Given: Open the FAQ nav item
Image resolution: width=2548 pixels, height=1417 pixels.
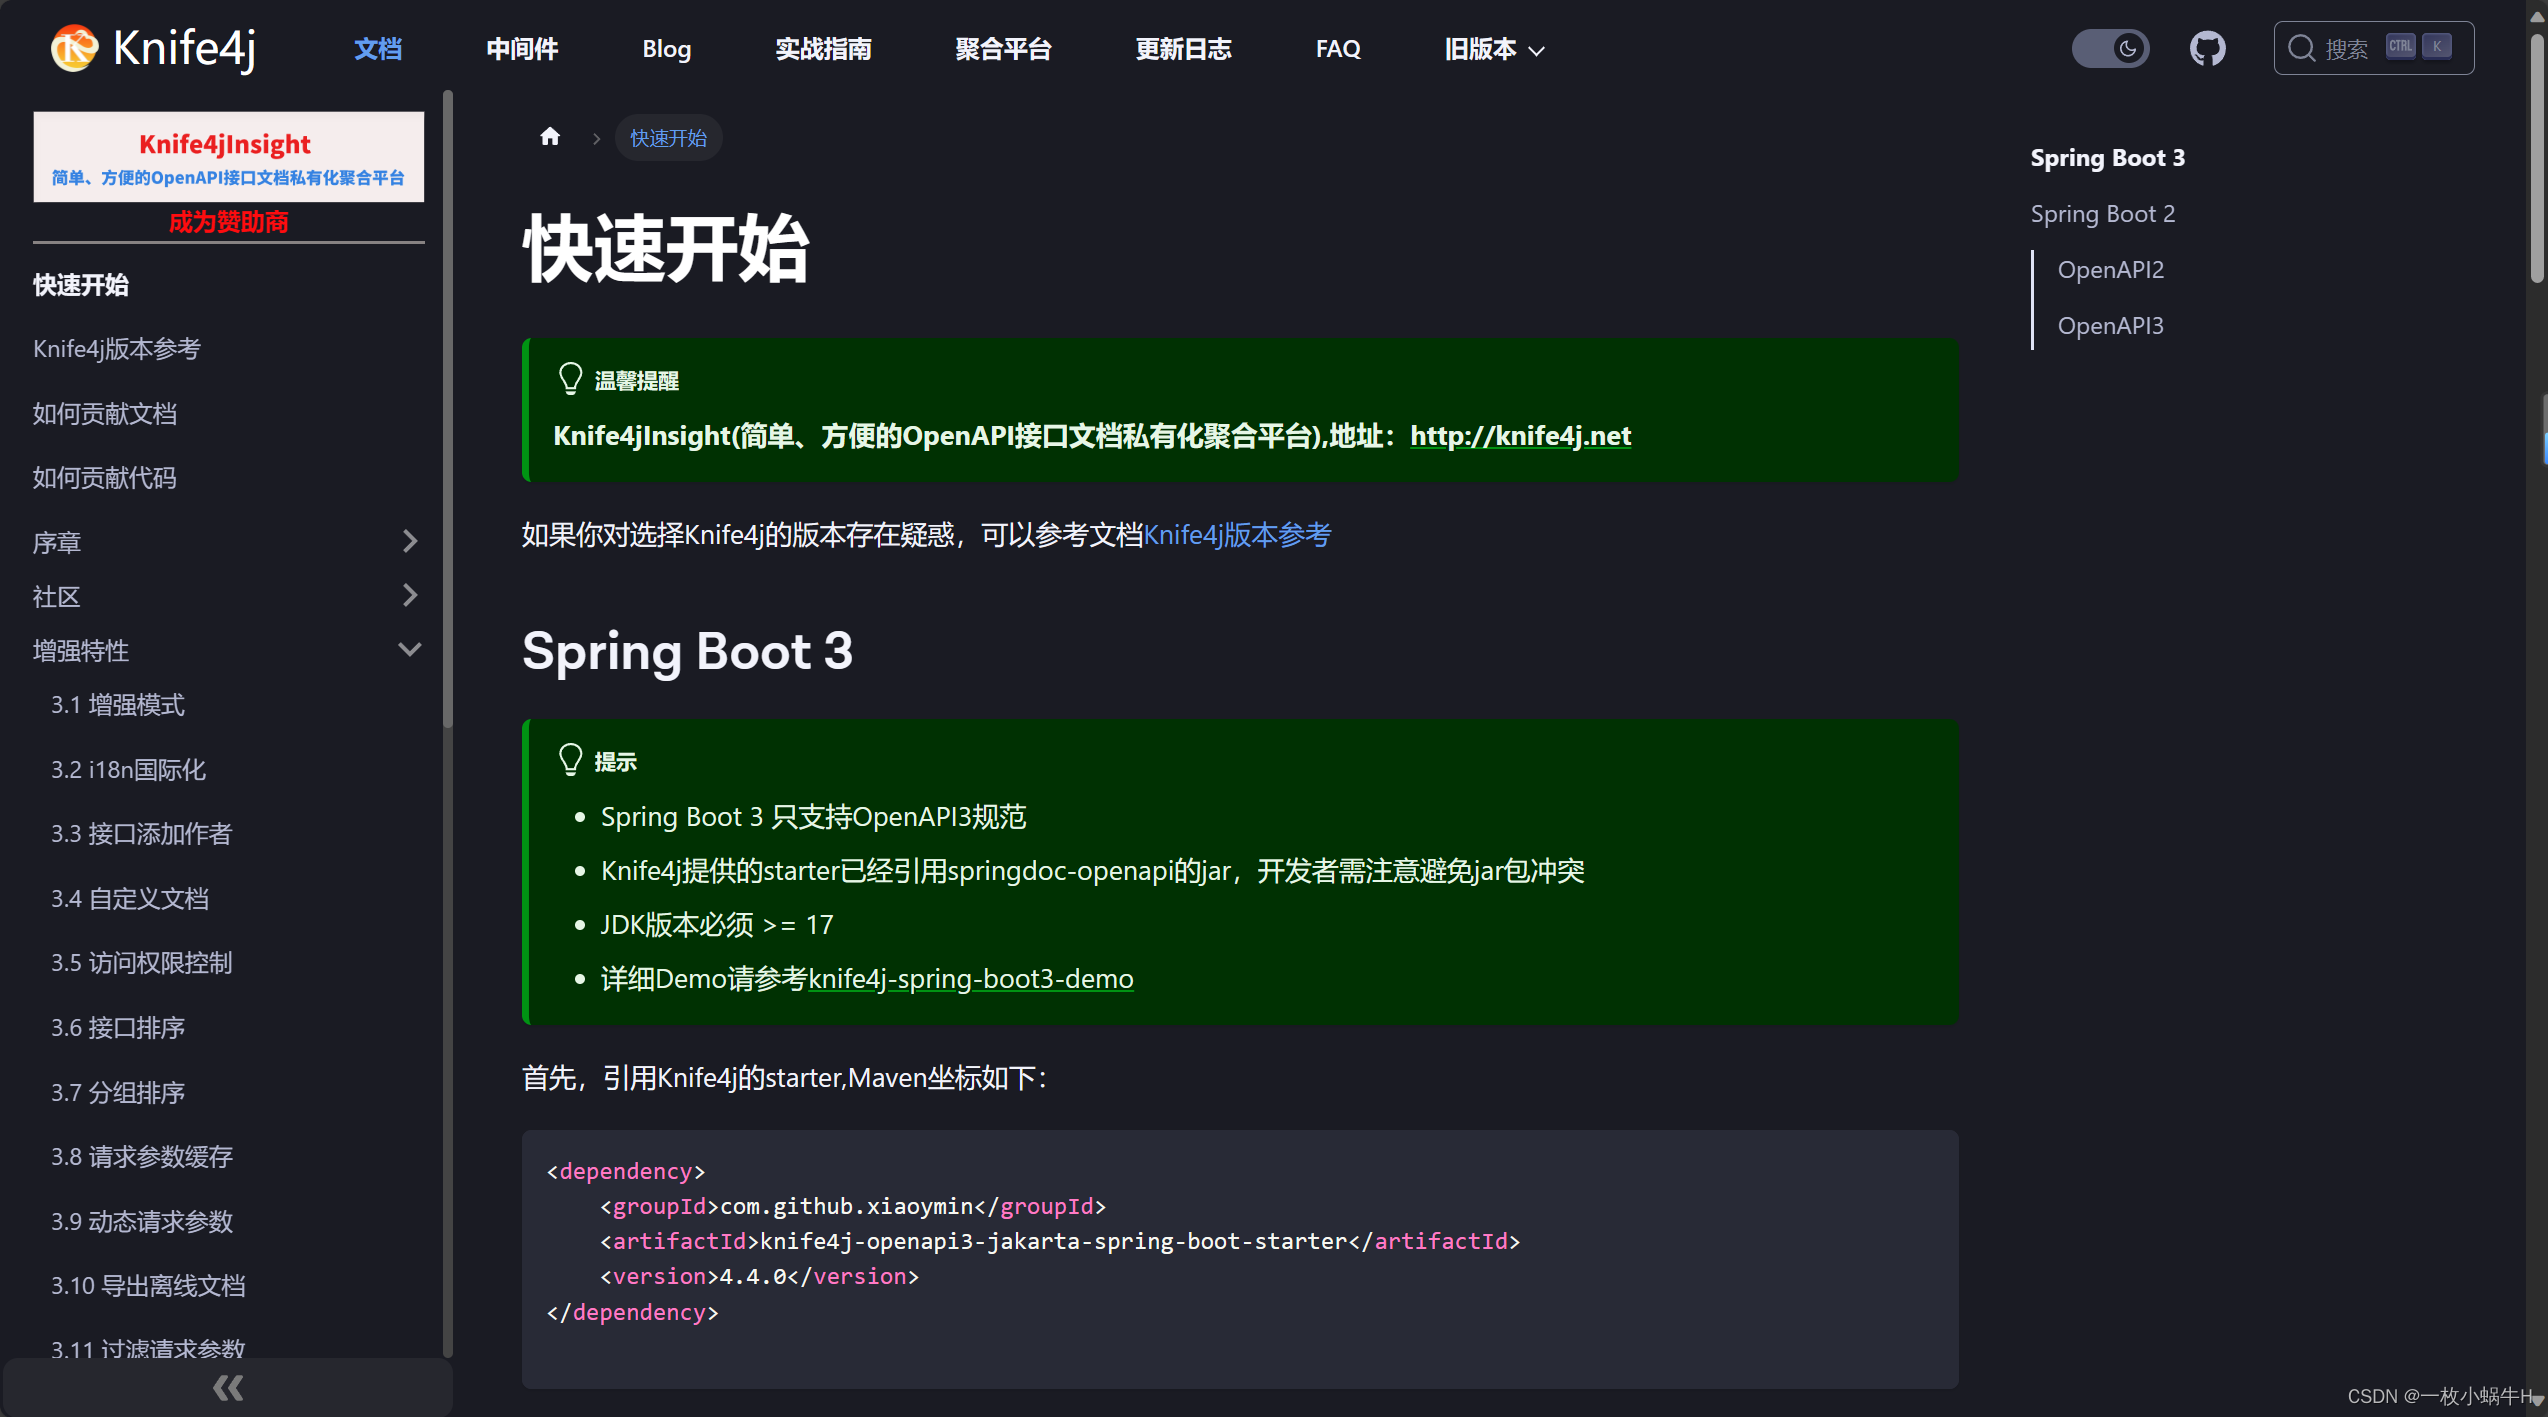Looking at the screenshot, I should pyautogui.click(x=1338, y=49).
